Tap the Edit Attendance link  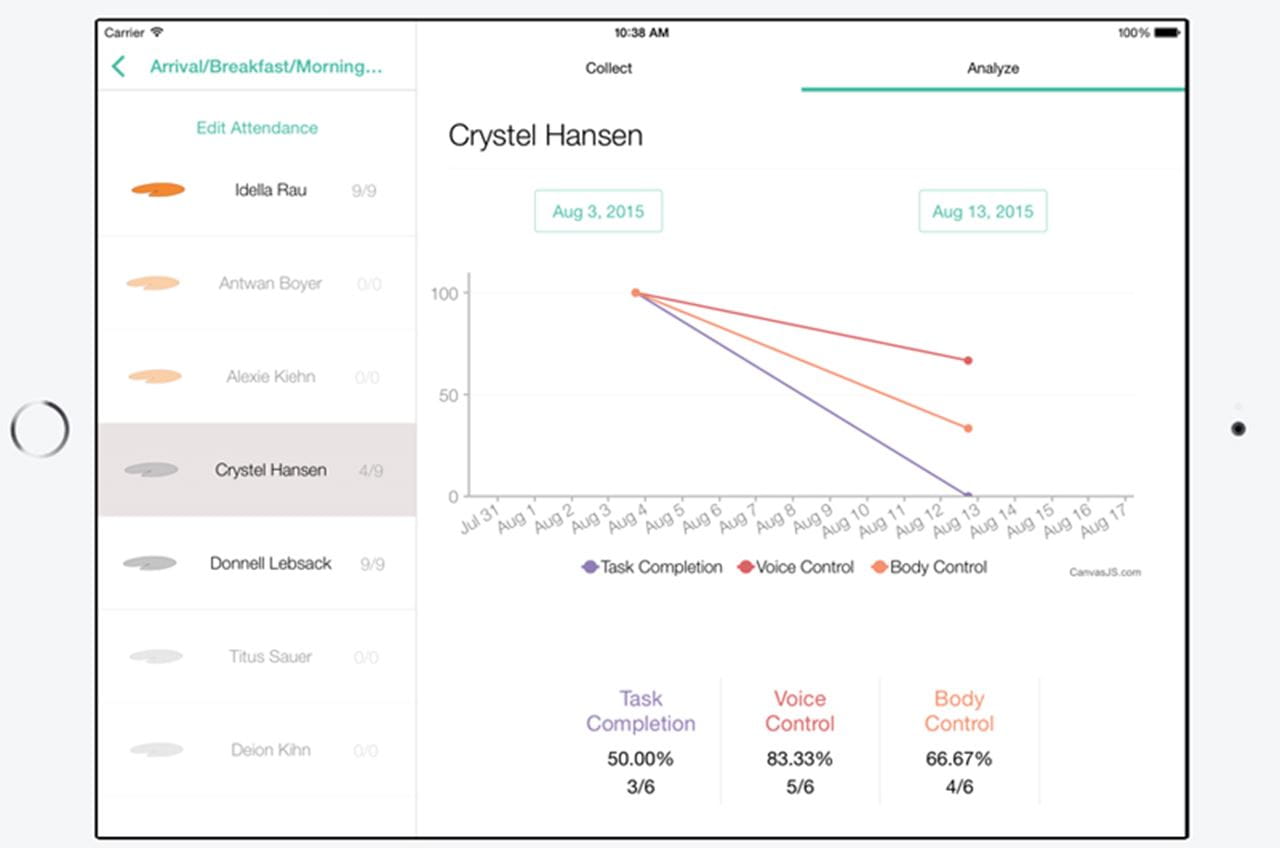(x=257, y=128)
